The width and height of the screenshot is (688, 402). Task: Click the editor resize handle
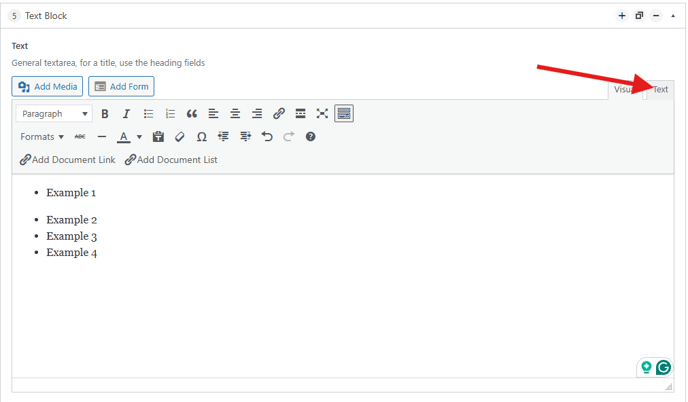(x=669, y=387)
